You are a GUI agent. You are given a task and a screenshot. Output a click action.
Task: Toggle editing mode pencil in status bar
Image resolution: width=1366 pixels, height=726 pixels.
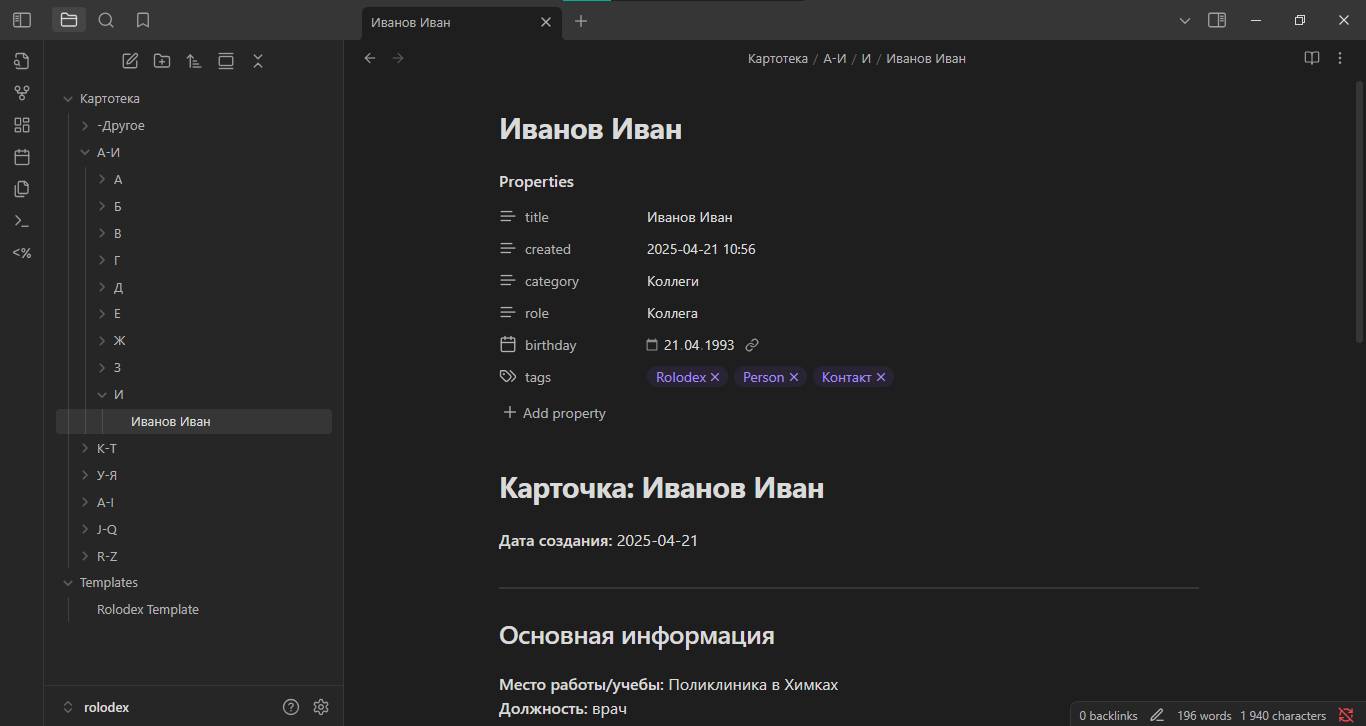coord(1157,715)
